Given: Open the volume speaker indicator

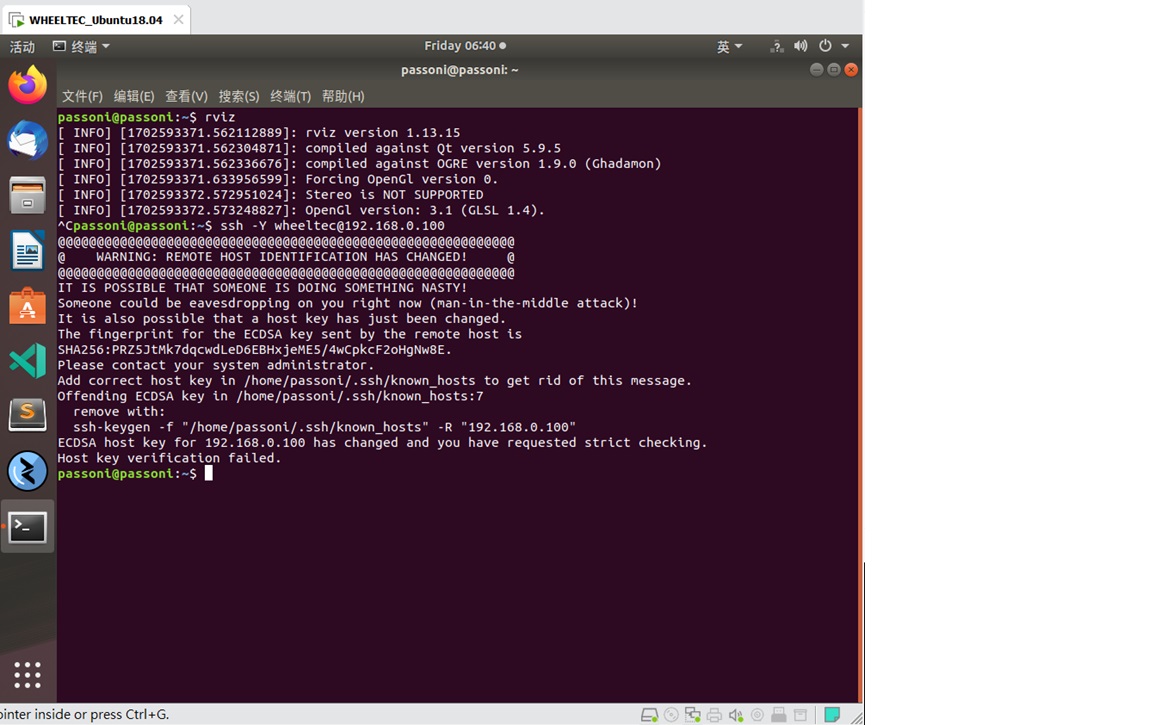Looking at the screenshot, I should click(800, 46).
